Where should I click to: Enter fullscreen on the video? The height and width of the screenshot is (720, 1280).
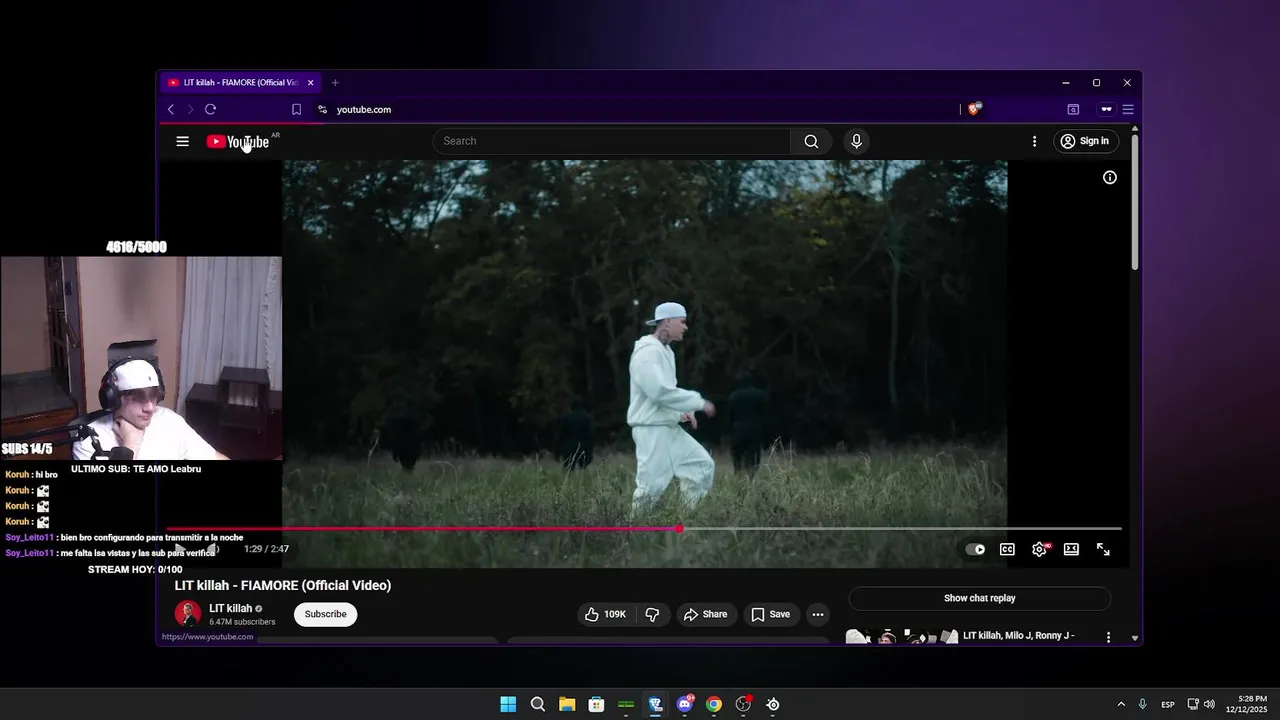pyautogui.click(x=1103, y=549)
